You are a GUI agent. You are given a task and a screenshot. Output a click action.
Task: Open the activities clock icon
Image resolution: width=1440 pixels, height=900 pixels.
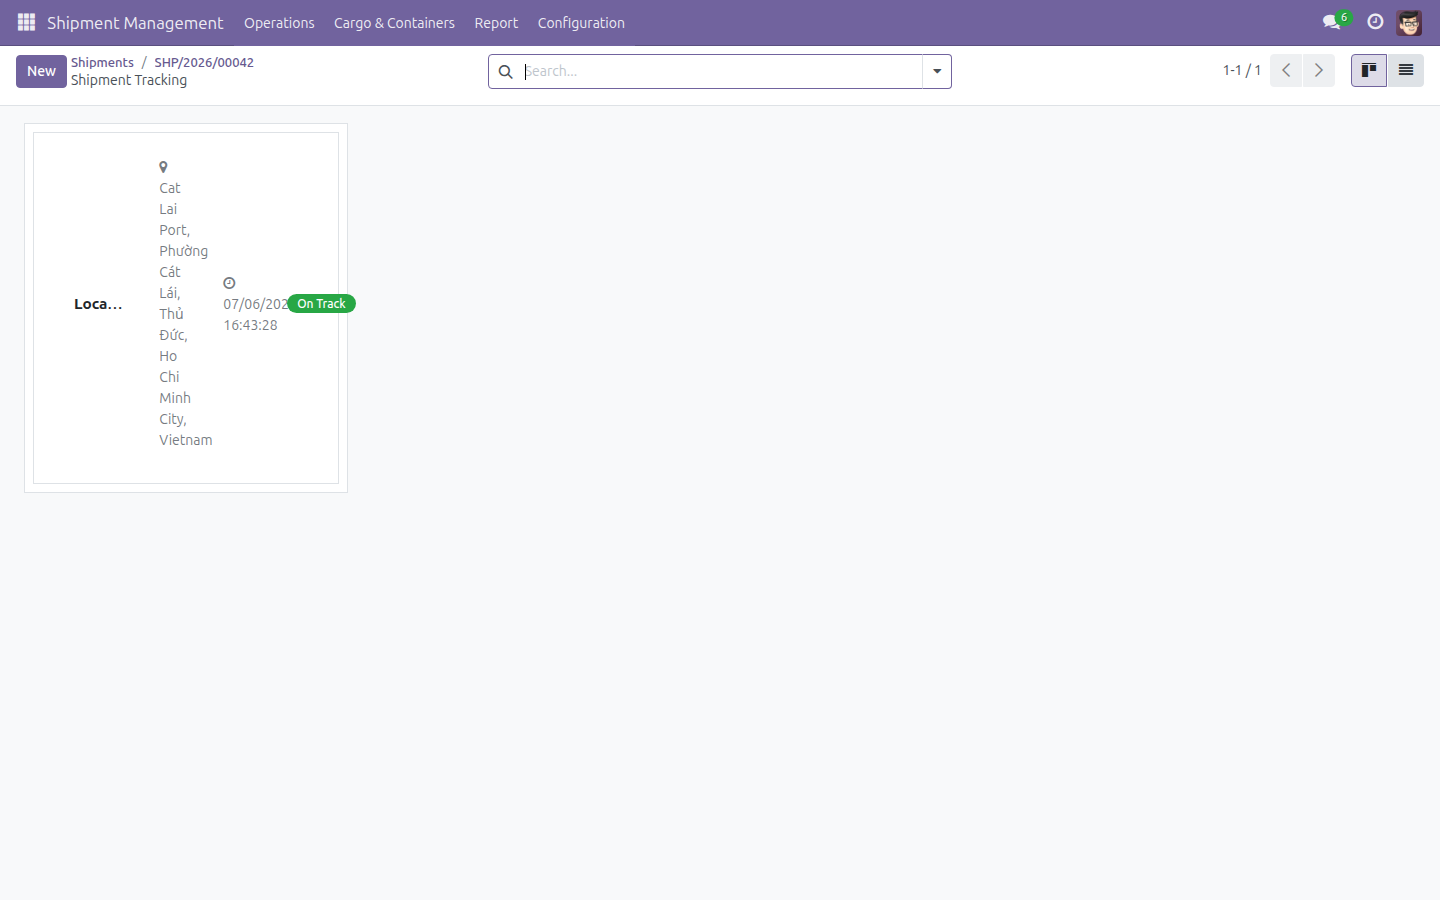tap(1375, 22)
